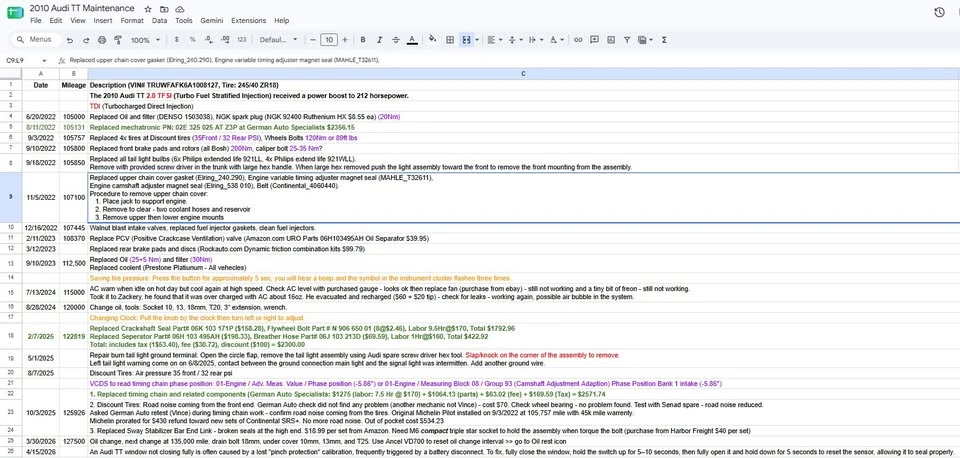This screenshot has height=458, width=960.
Task: Activate the paint format tool
Action: 118,40
